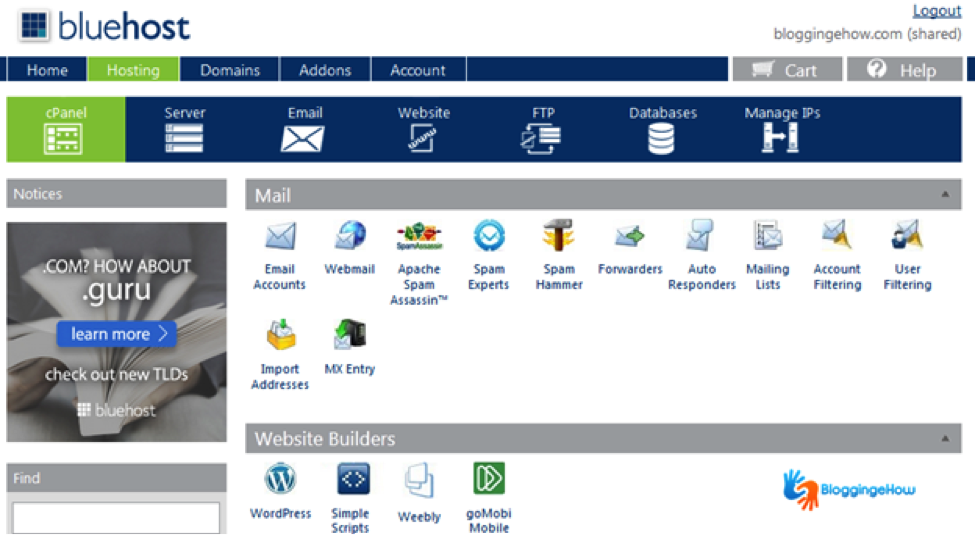This screenshot has width=975, height=535.
Task: Click the bluehost logo
Action: pos(104,27)
